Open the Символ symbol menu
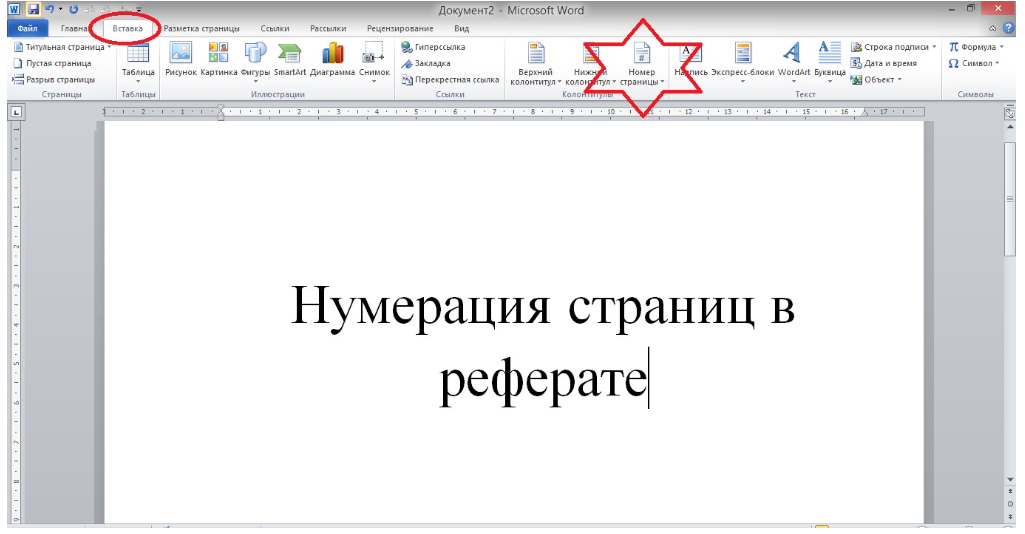Viewport: 1025px width, 534px height. pos(974,63)
